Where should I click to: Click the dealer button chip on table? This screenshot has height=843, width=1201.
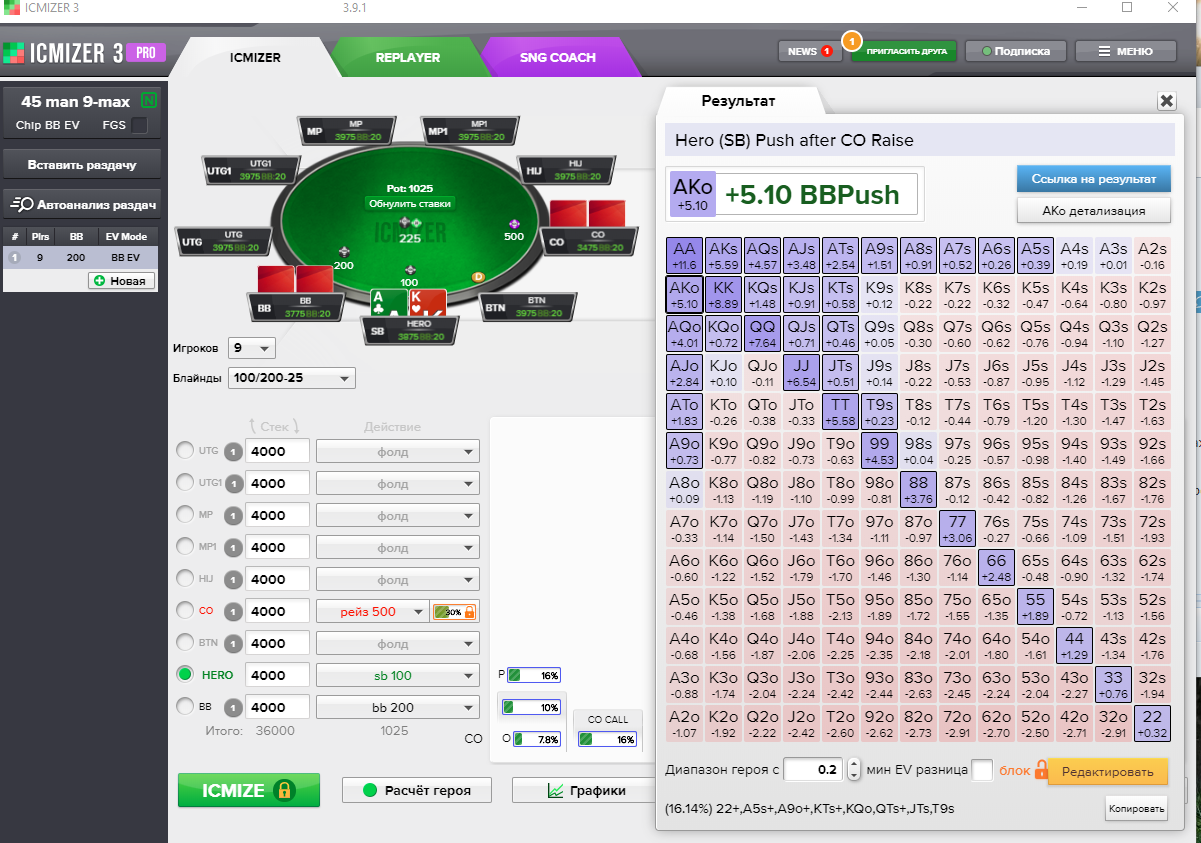478,276
